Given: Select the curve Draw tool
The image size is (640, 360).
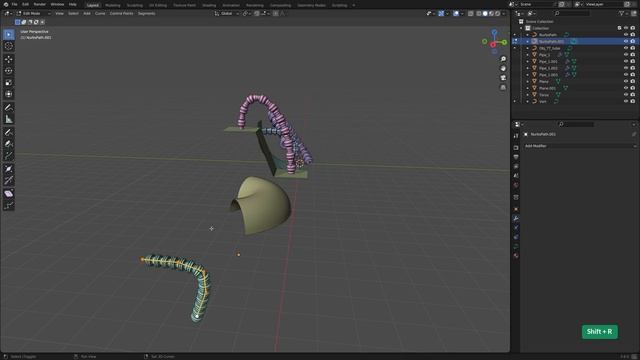Looking at the screenshot, I should (9, 132).
